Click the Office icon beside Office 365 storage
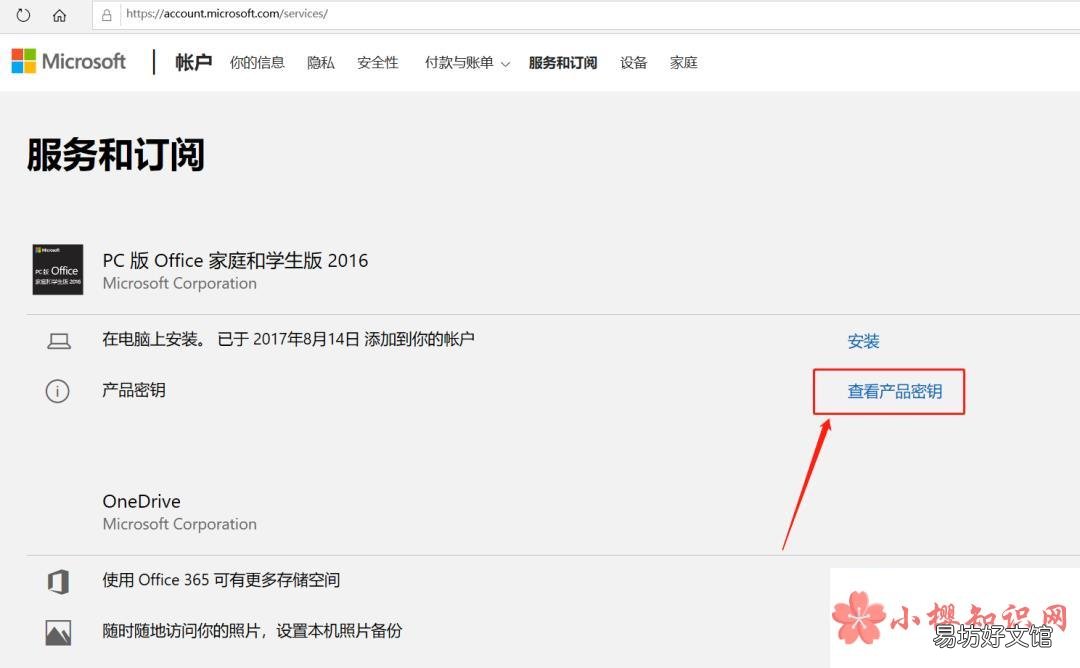This screenshot has width=1080, height=668. (59, 582)
